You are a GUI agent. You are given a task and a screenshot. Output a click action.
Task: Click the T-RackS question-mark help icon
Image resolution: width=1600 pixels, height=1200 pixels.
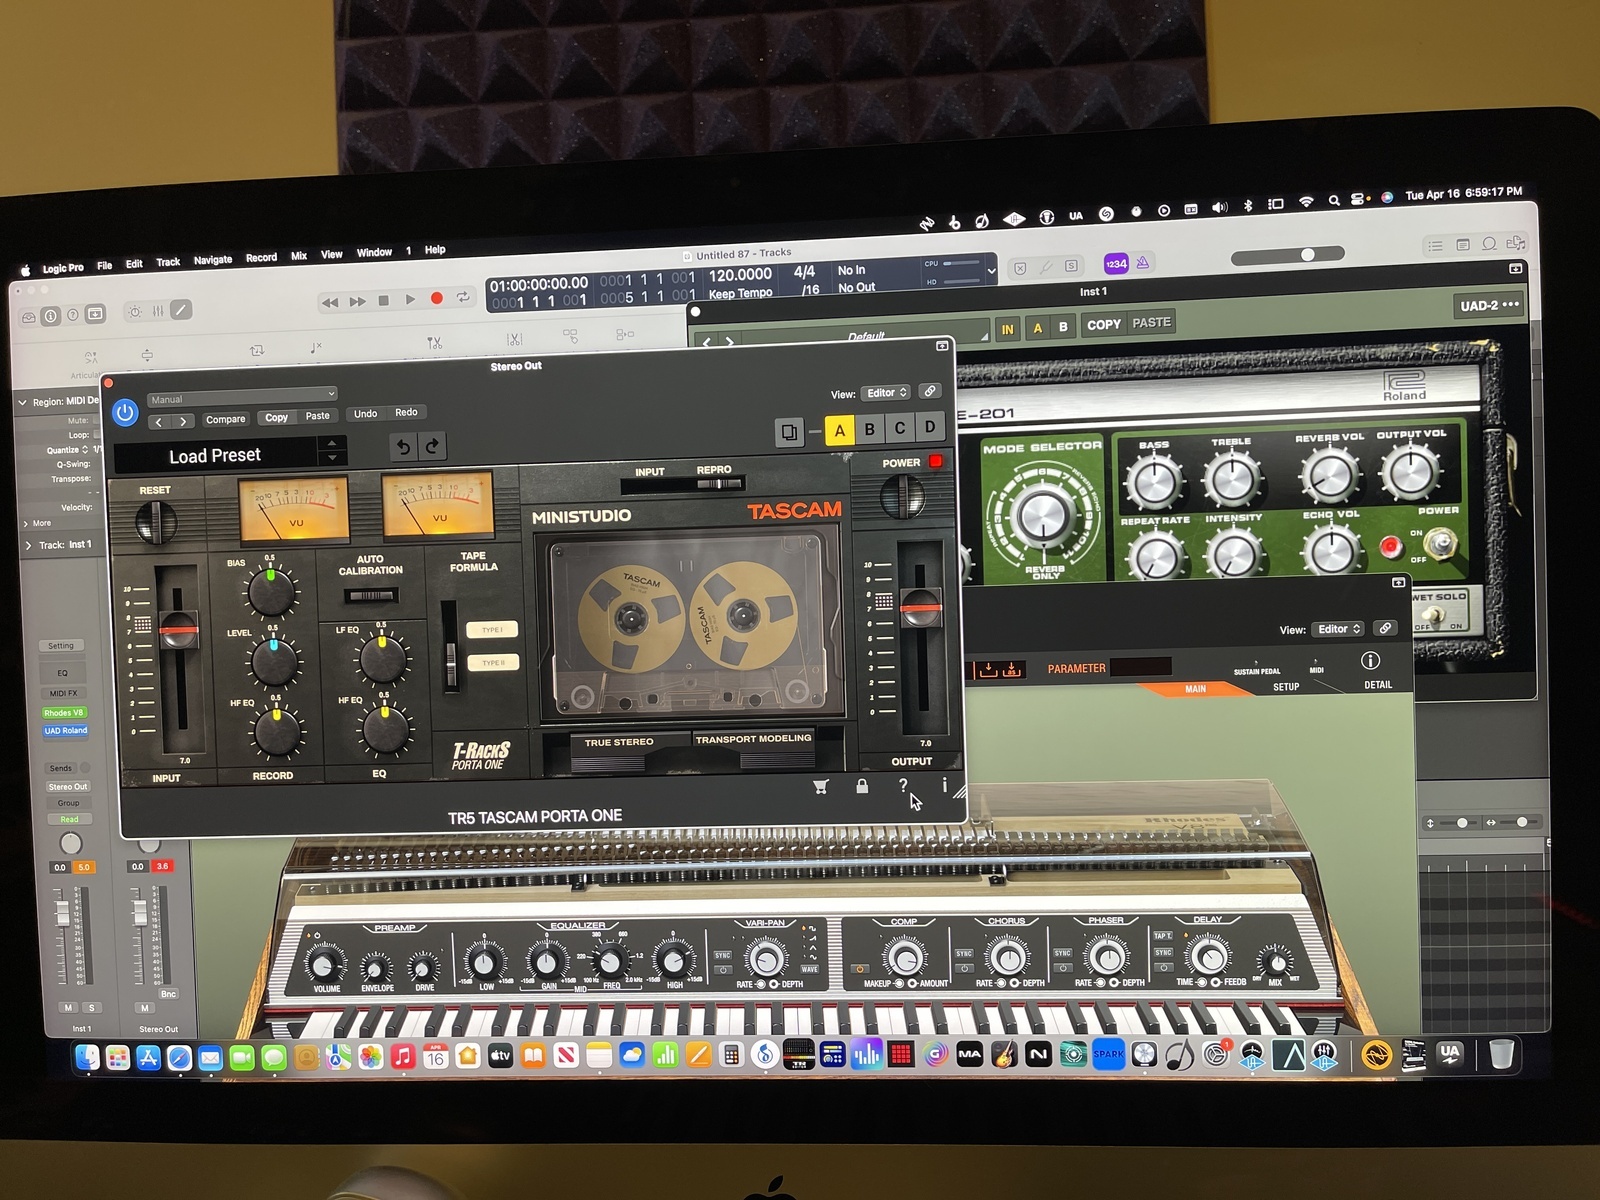[x=903, y=785]
